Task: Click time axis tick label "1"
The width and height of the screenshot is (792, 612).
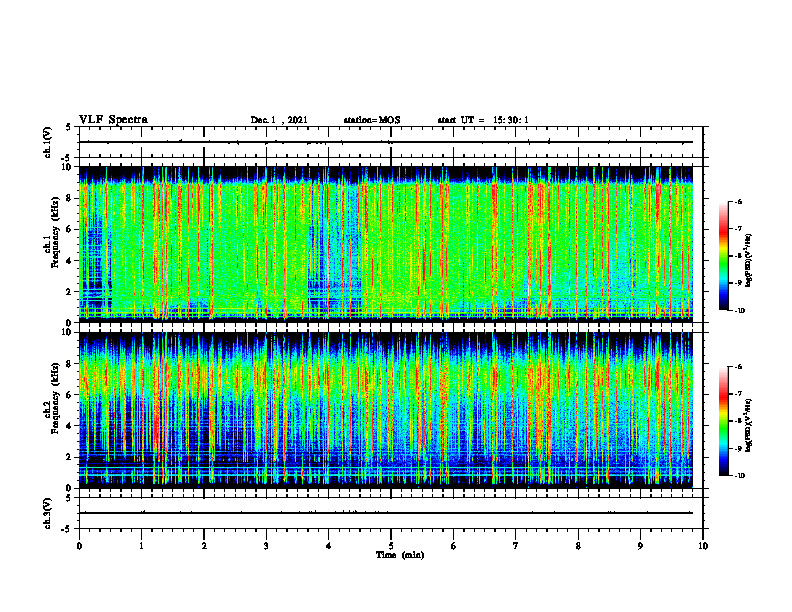Action: coord(141,546)
